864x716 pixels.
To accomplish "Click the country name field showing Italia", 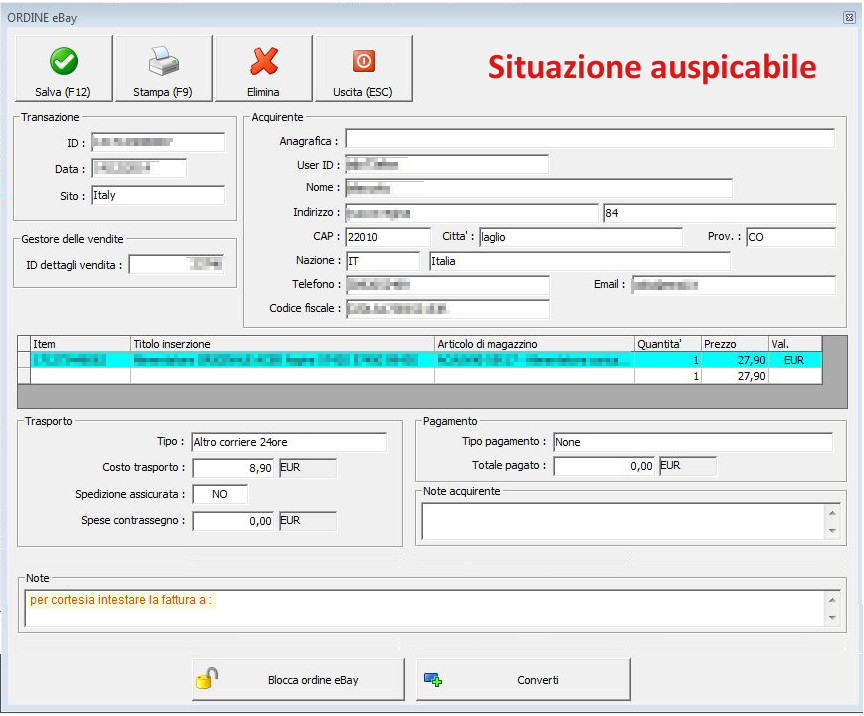I will tap(580, 261).
